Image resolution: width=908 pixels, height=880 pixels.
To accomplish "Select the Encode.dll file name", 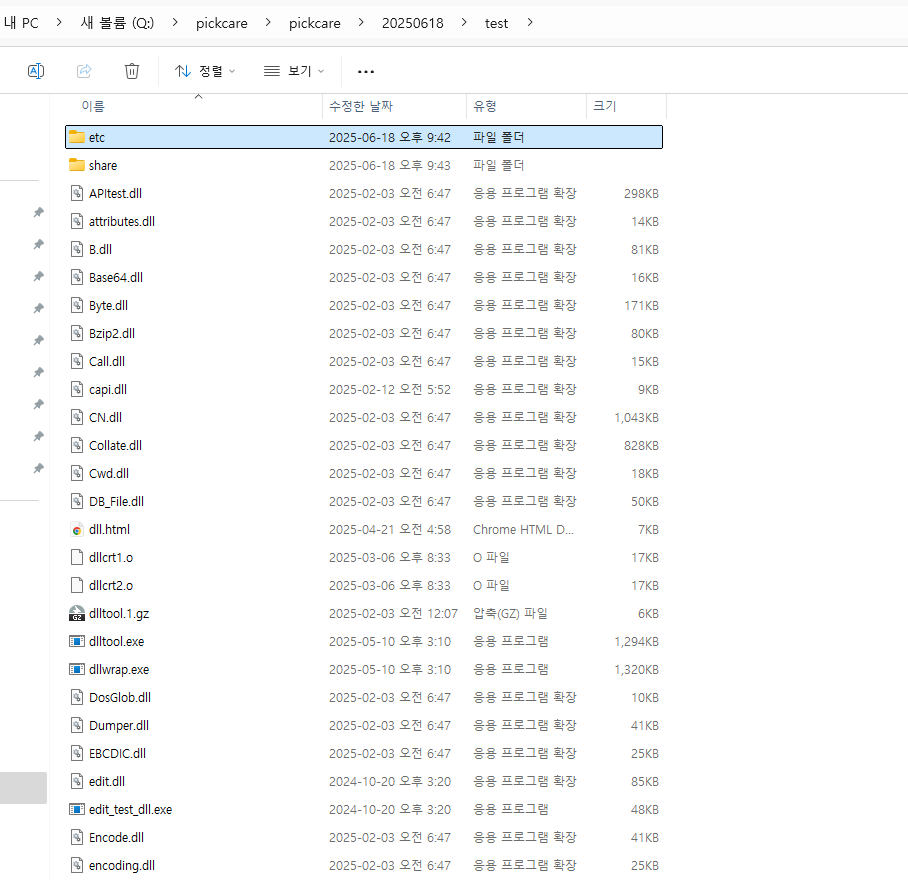I will pos(116,838).
